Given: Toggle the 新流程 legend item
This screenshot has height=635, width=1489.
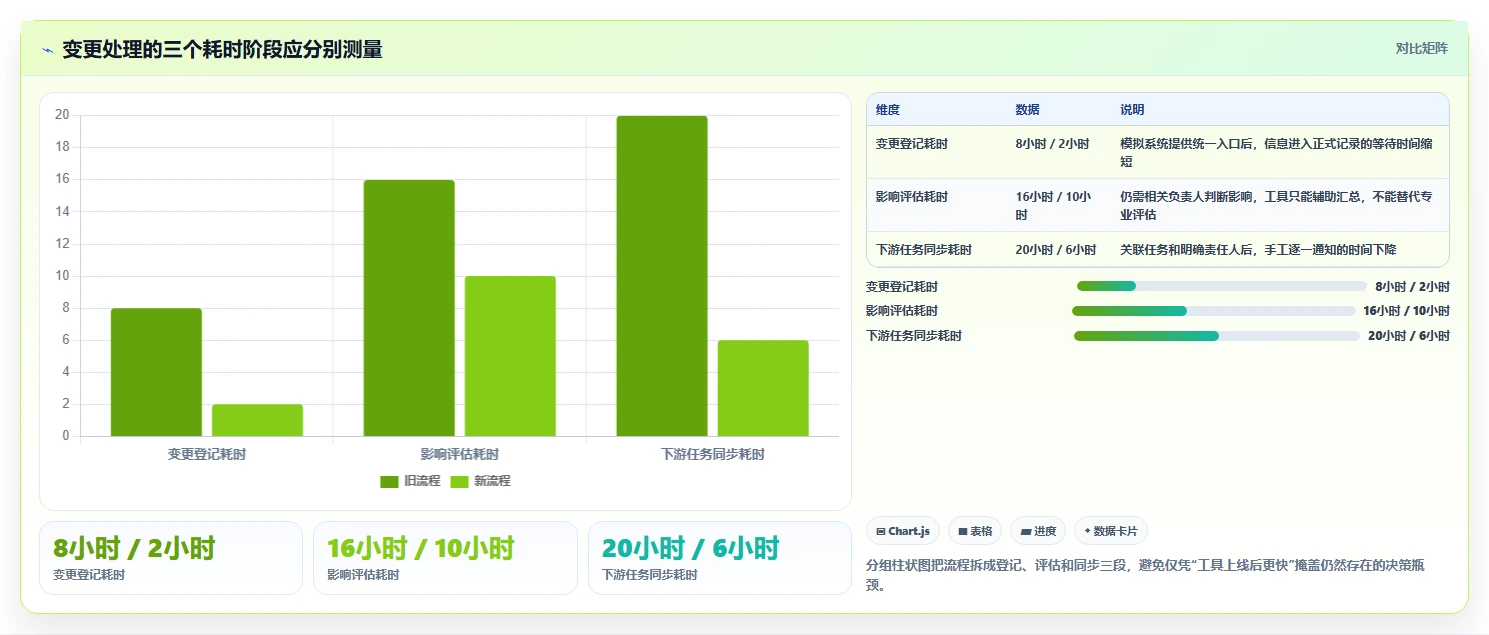Looking at the screenshot, I should pyautogui.click(x=480, y=481).
